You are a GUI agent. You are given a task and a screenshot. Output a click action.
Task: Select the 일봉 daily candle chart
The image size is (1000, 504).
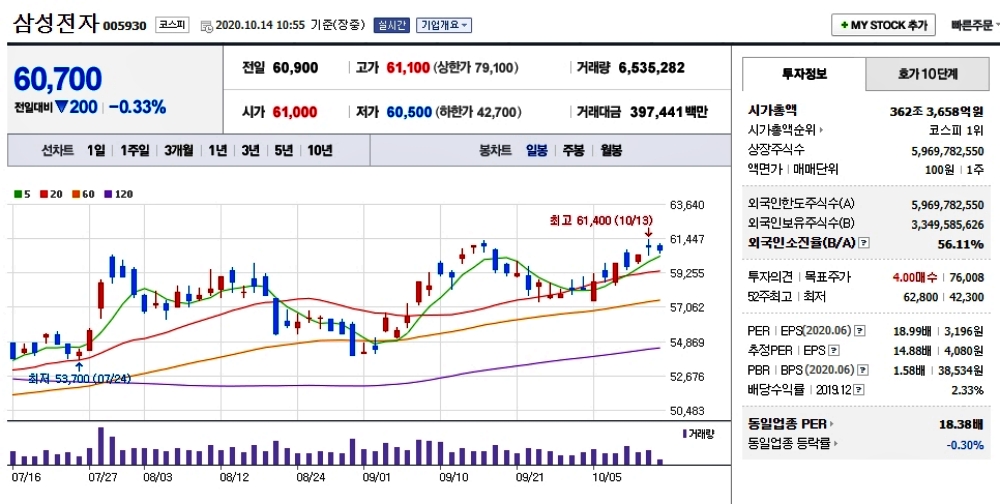coord(536,151)
